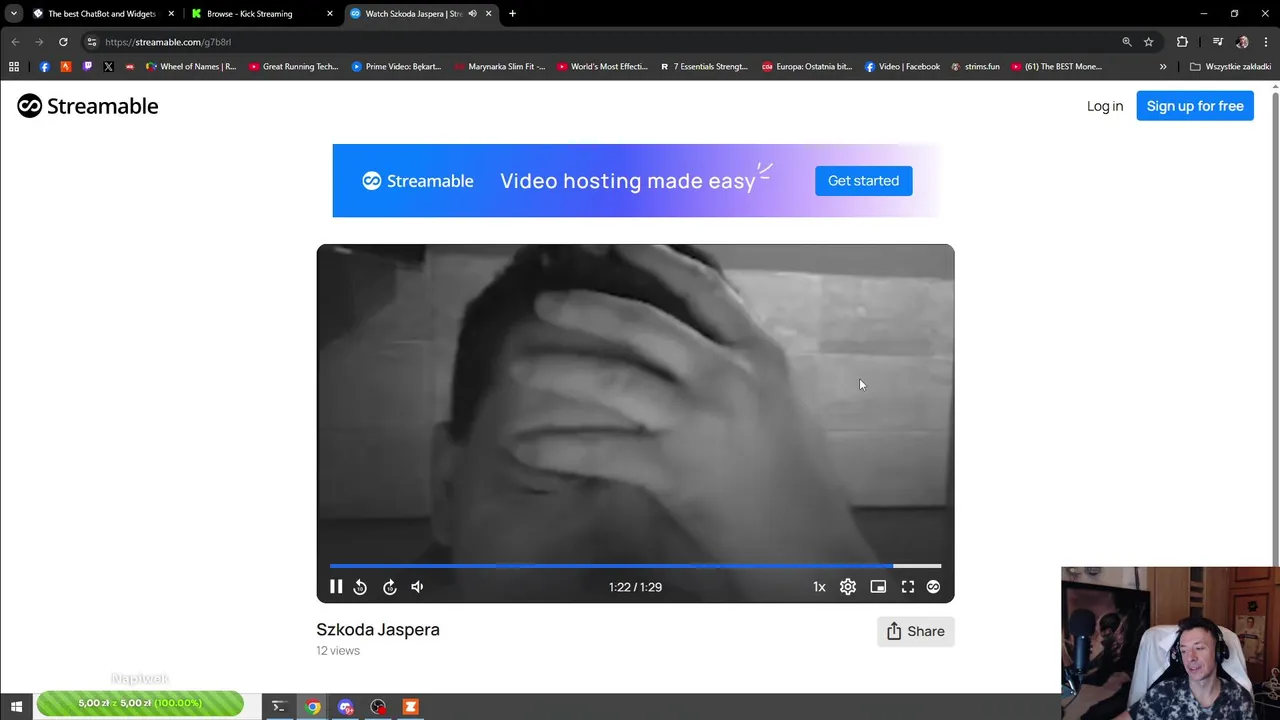Open Video | Facebook bookmark

902,67
